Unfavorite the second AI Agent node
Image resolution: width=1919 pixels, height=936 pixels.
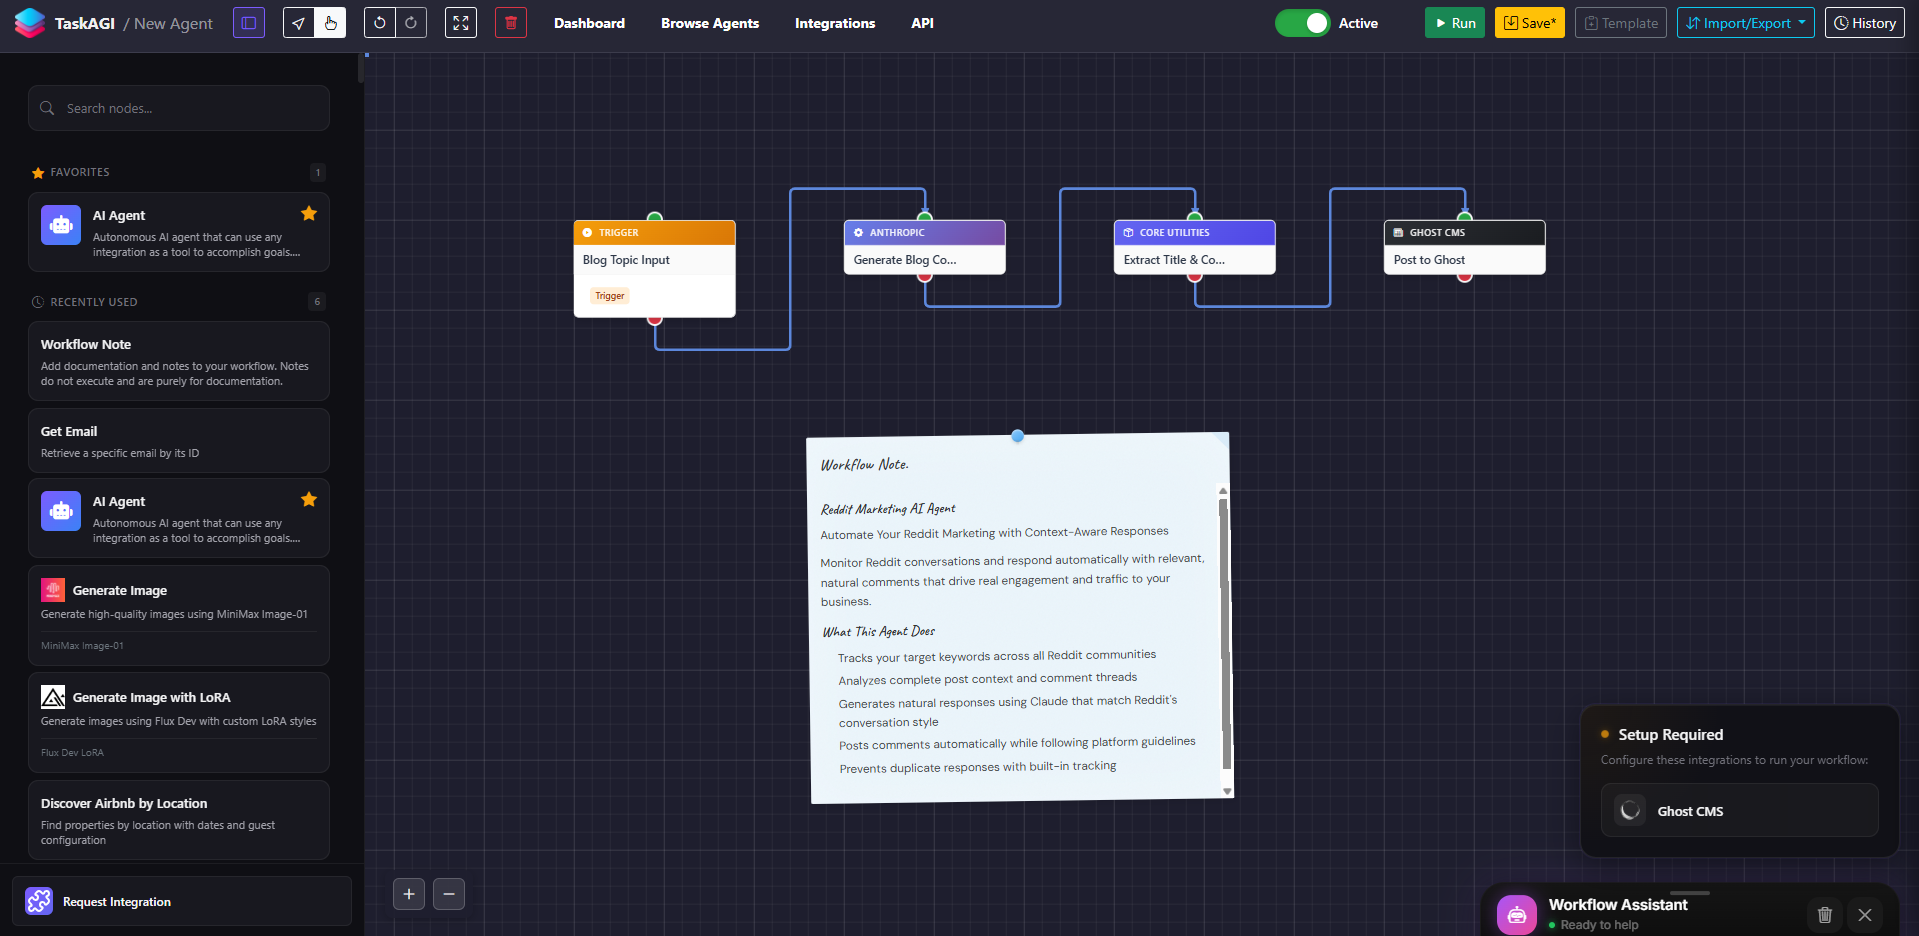click(308, 499)
